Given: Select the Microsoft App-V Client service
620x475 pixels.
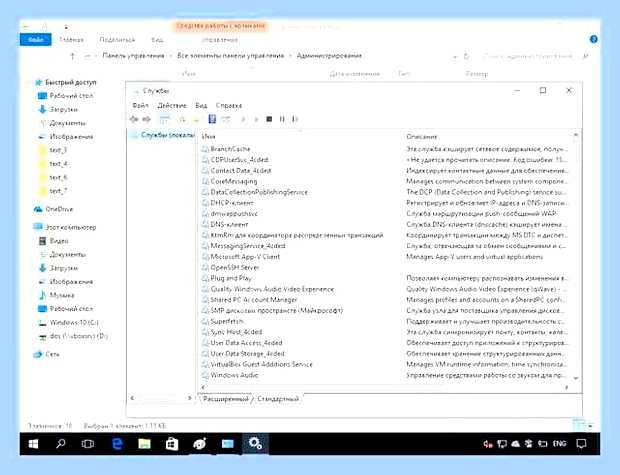Looking at the screenshot, I should 245,256.
